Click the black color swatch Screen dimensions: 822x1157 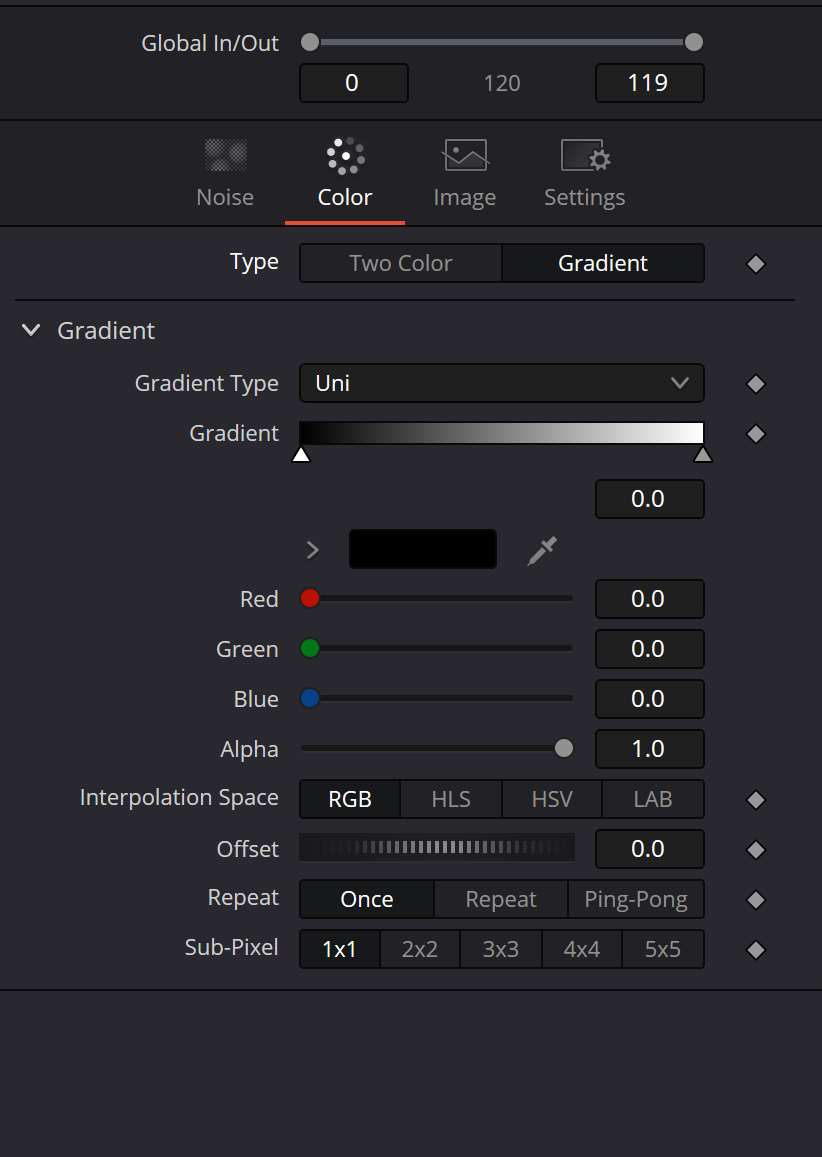[423, 549]
